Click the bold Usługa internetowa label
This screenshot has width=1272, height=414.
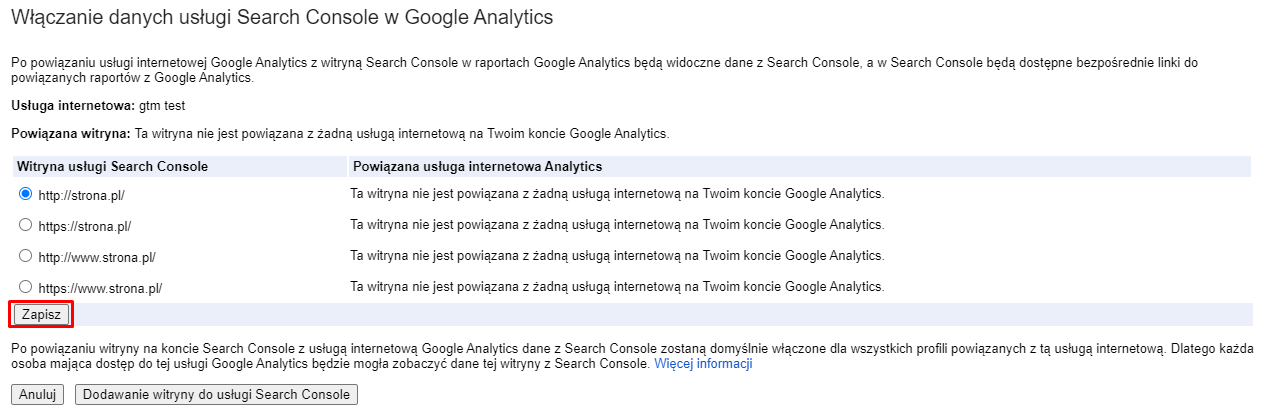72,105
